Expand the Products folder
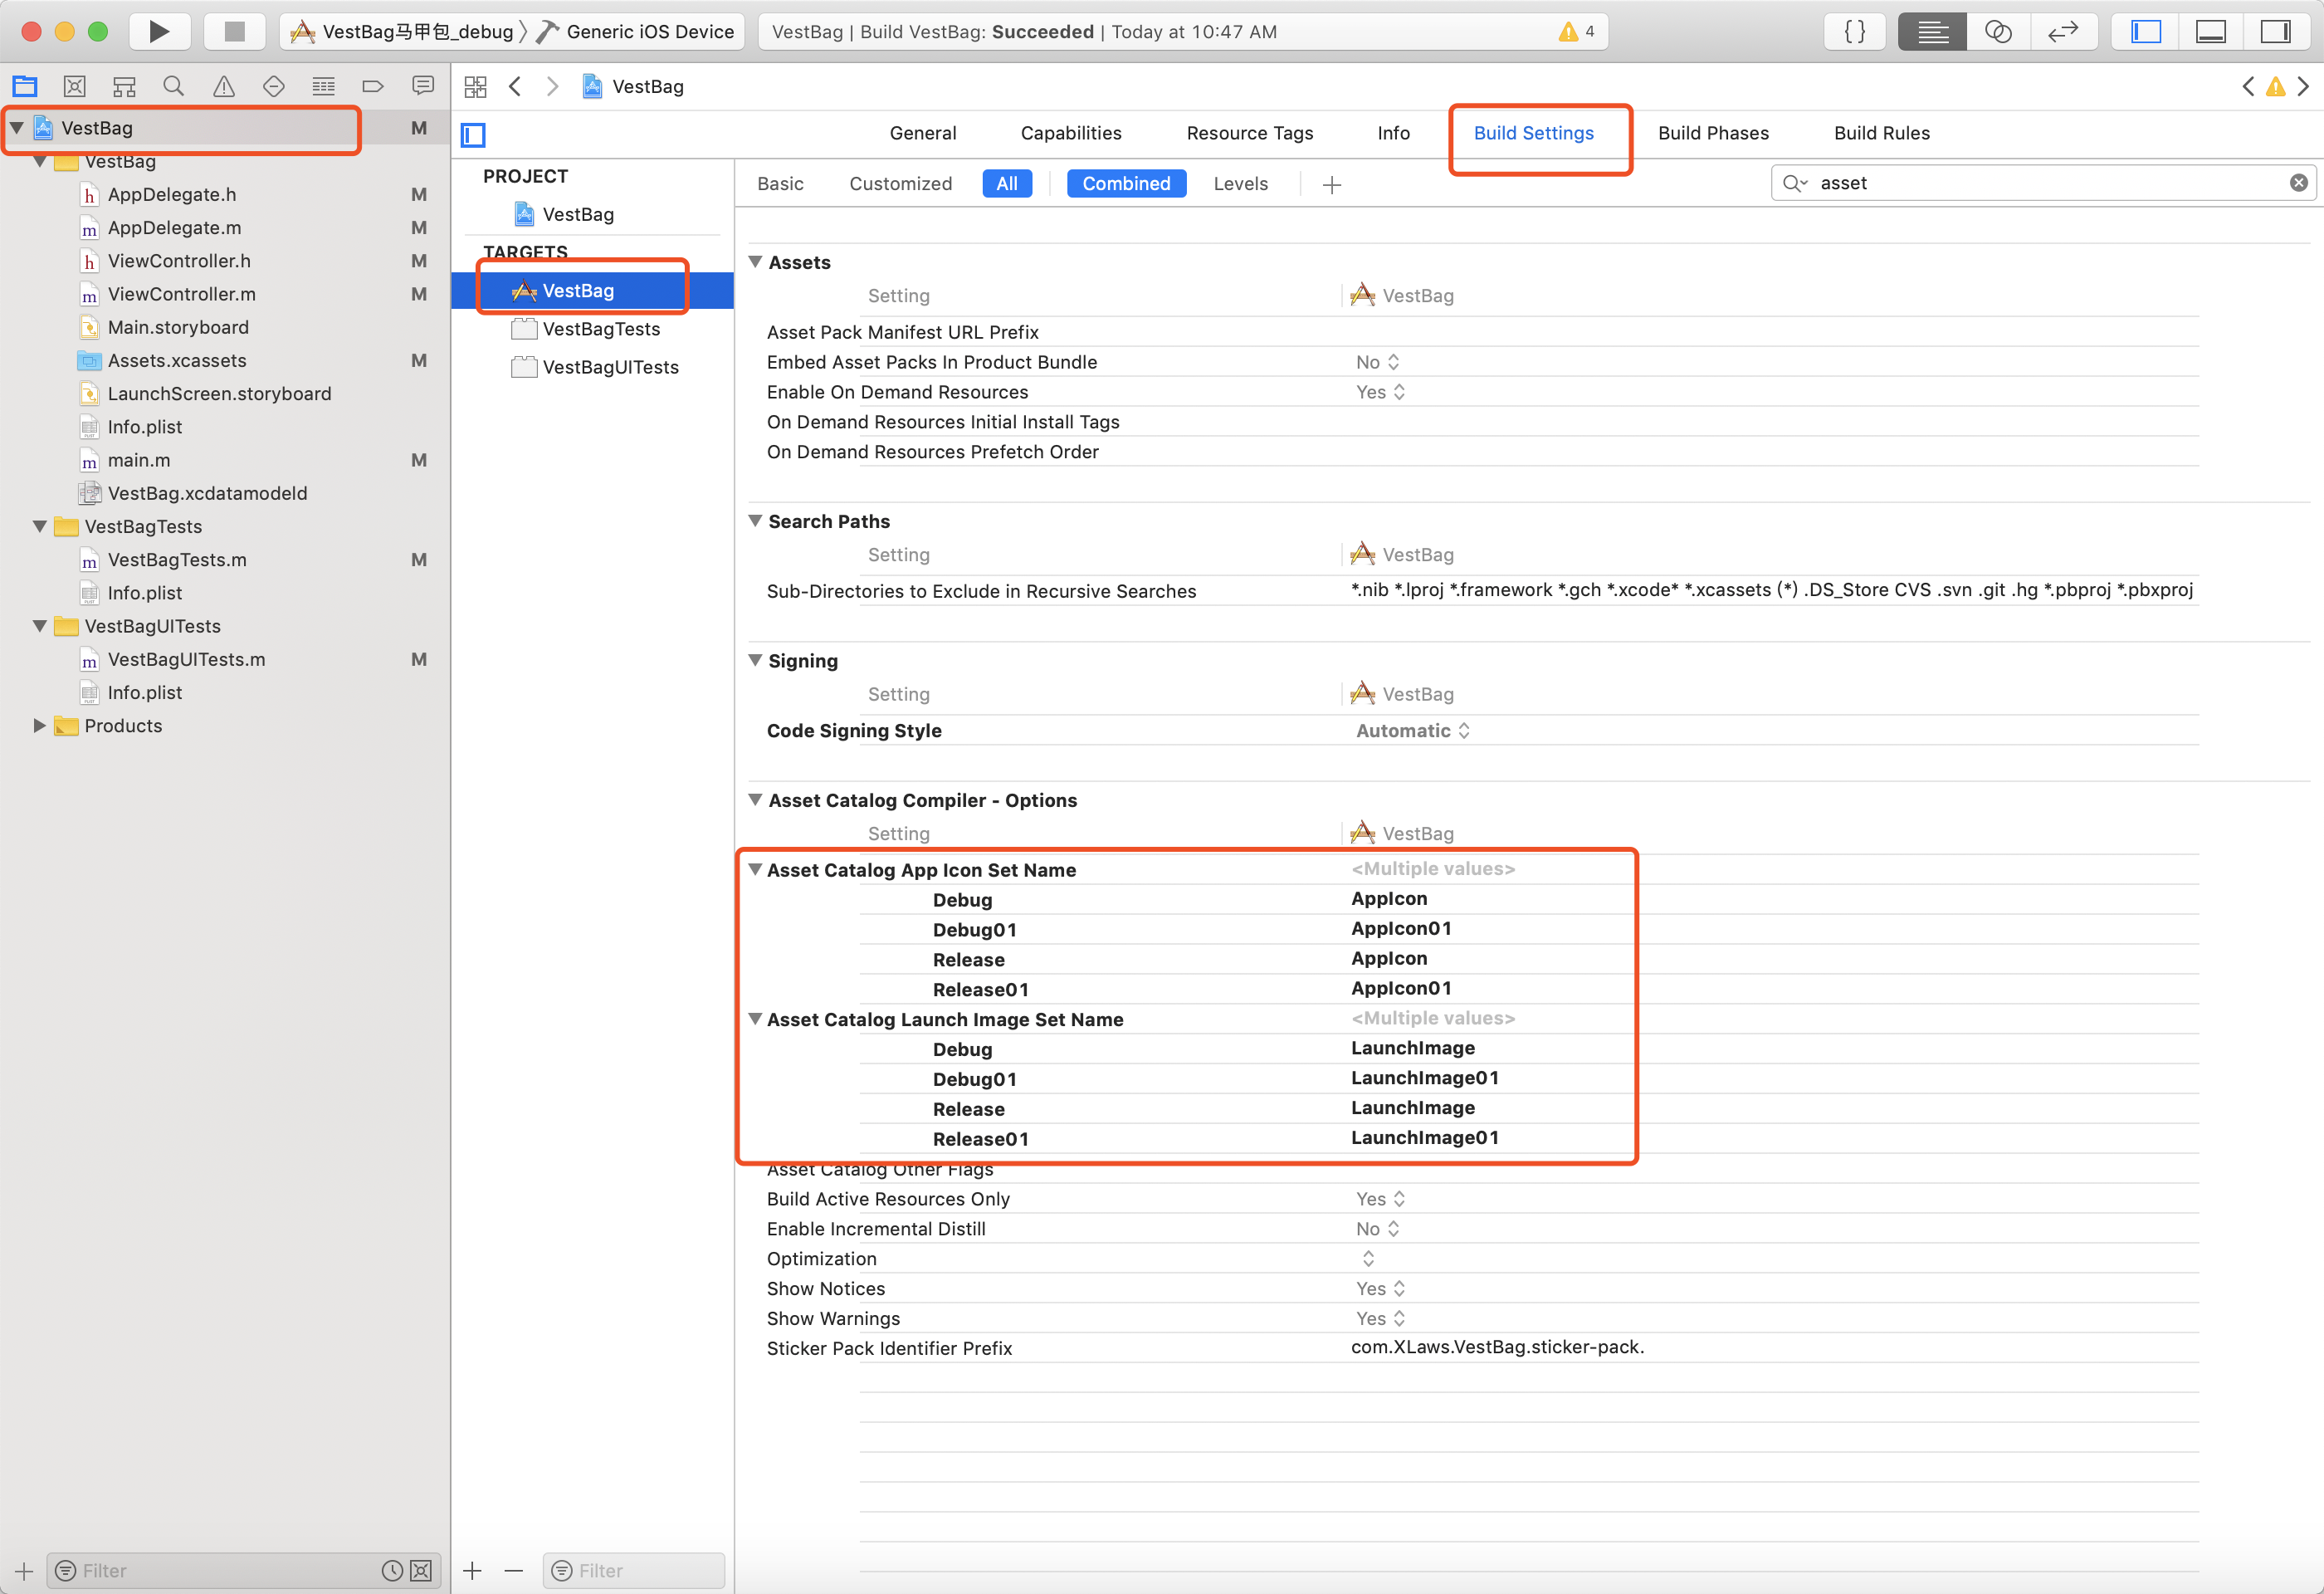2324x1594 pixels. (39, 725)
